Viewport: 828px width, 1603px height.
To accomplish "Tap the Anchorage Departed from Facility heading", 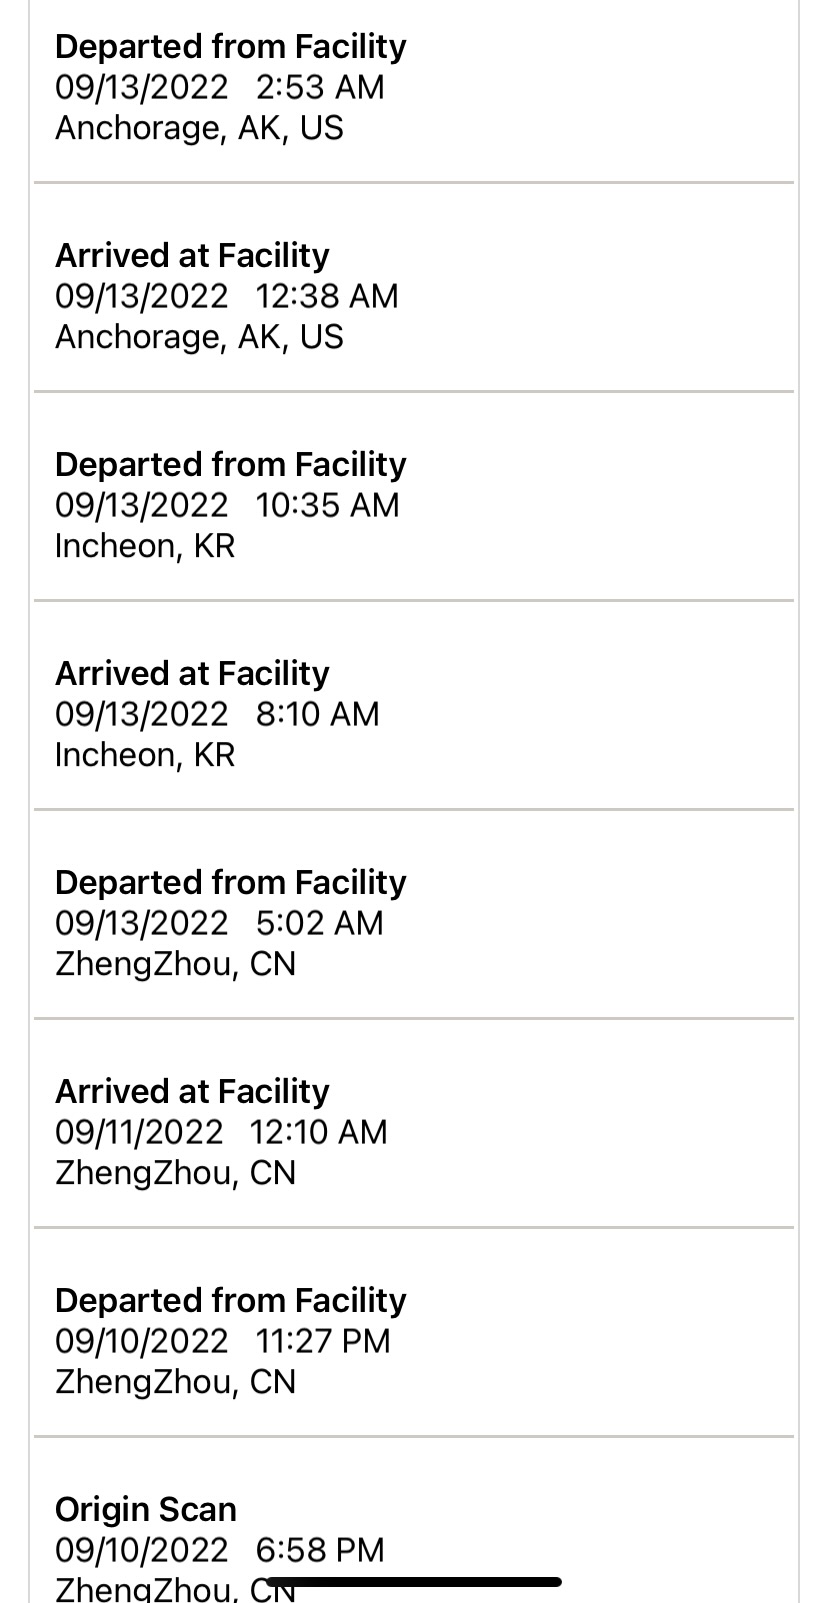I will pyautogui.click(x=230, y=47).
